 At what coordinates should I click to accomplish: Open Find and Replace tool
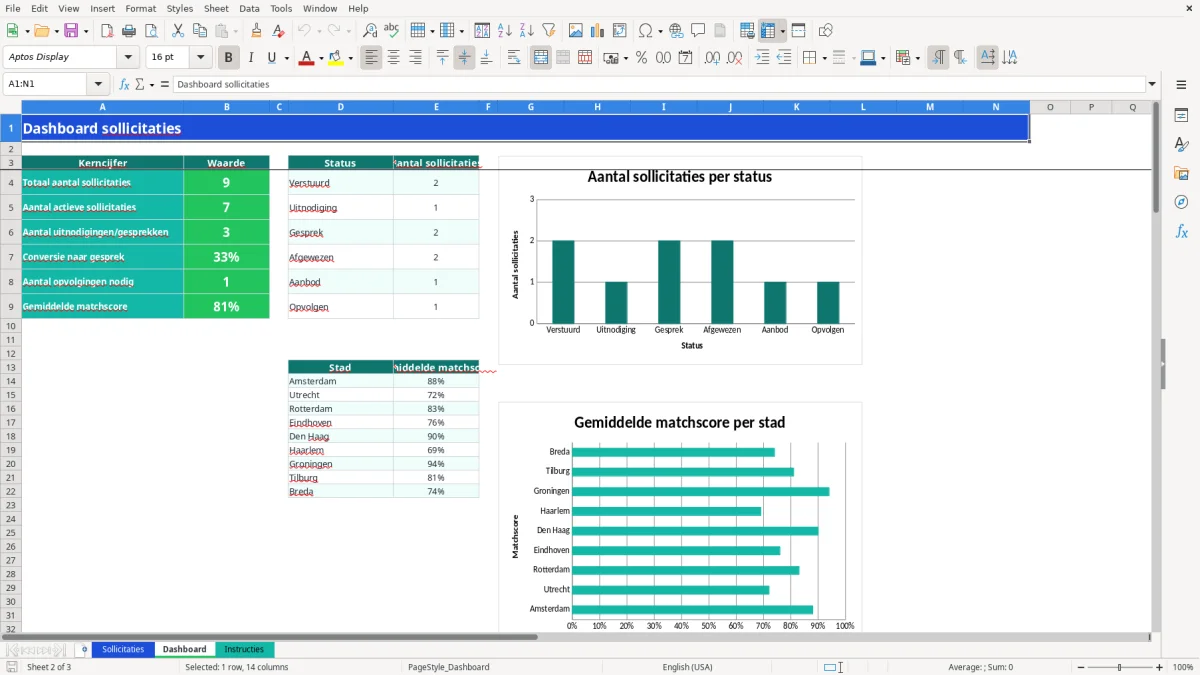[370, 31]
